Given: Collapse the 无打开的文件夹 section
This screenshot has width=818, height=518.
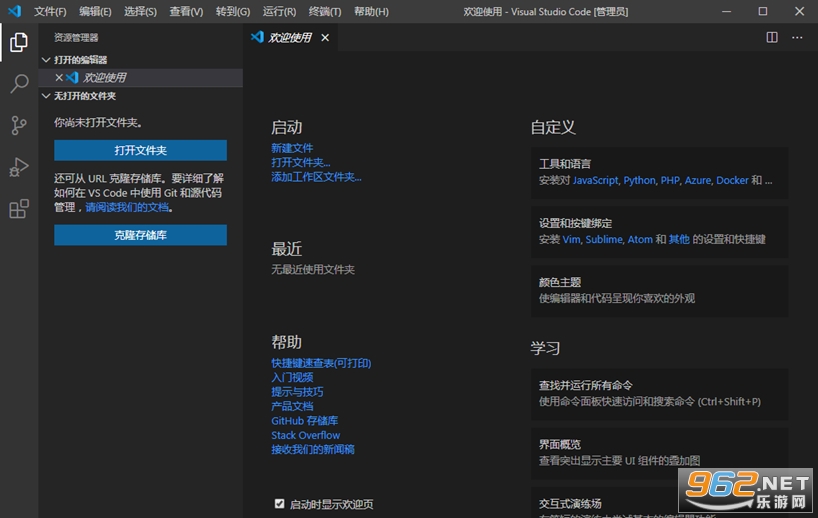Looking at the screenshot, I should point(46,96).
